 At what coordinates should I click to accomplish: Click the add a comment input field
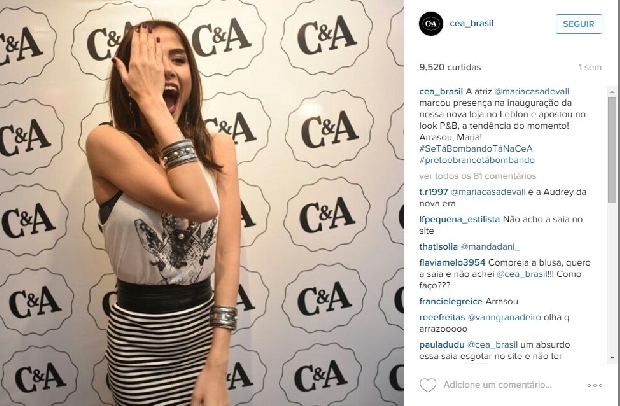pos(497,385)
